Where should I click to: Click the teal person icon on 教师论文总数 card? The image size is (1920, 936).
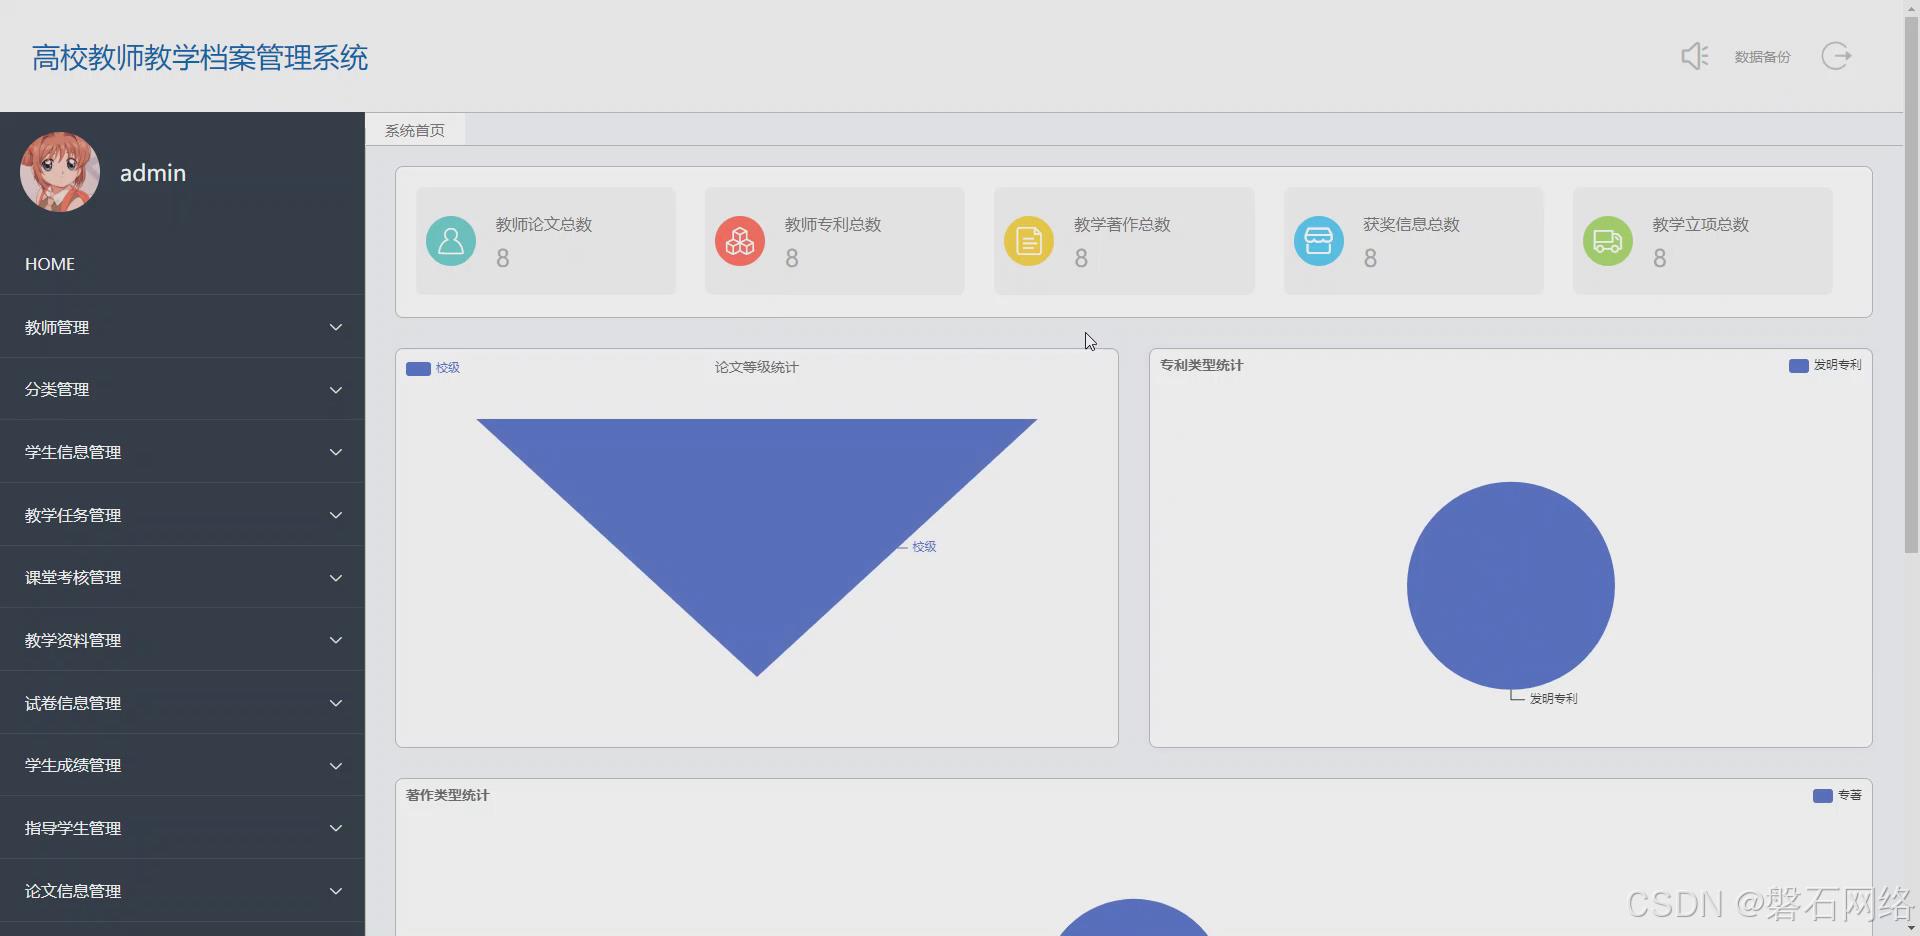coord(451,240)
